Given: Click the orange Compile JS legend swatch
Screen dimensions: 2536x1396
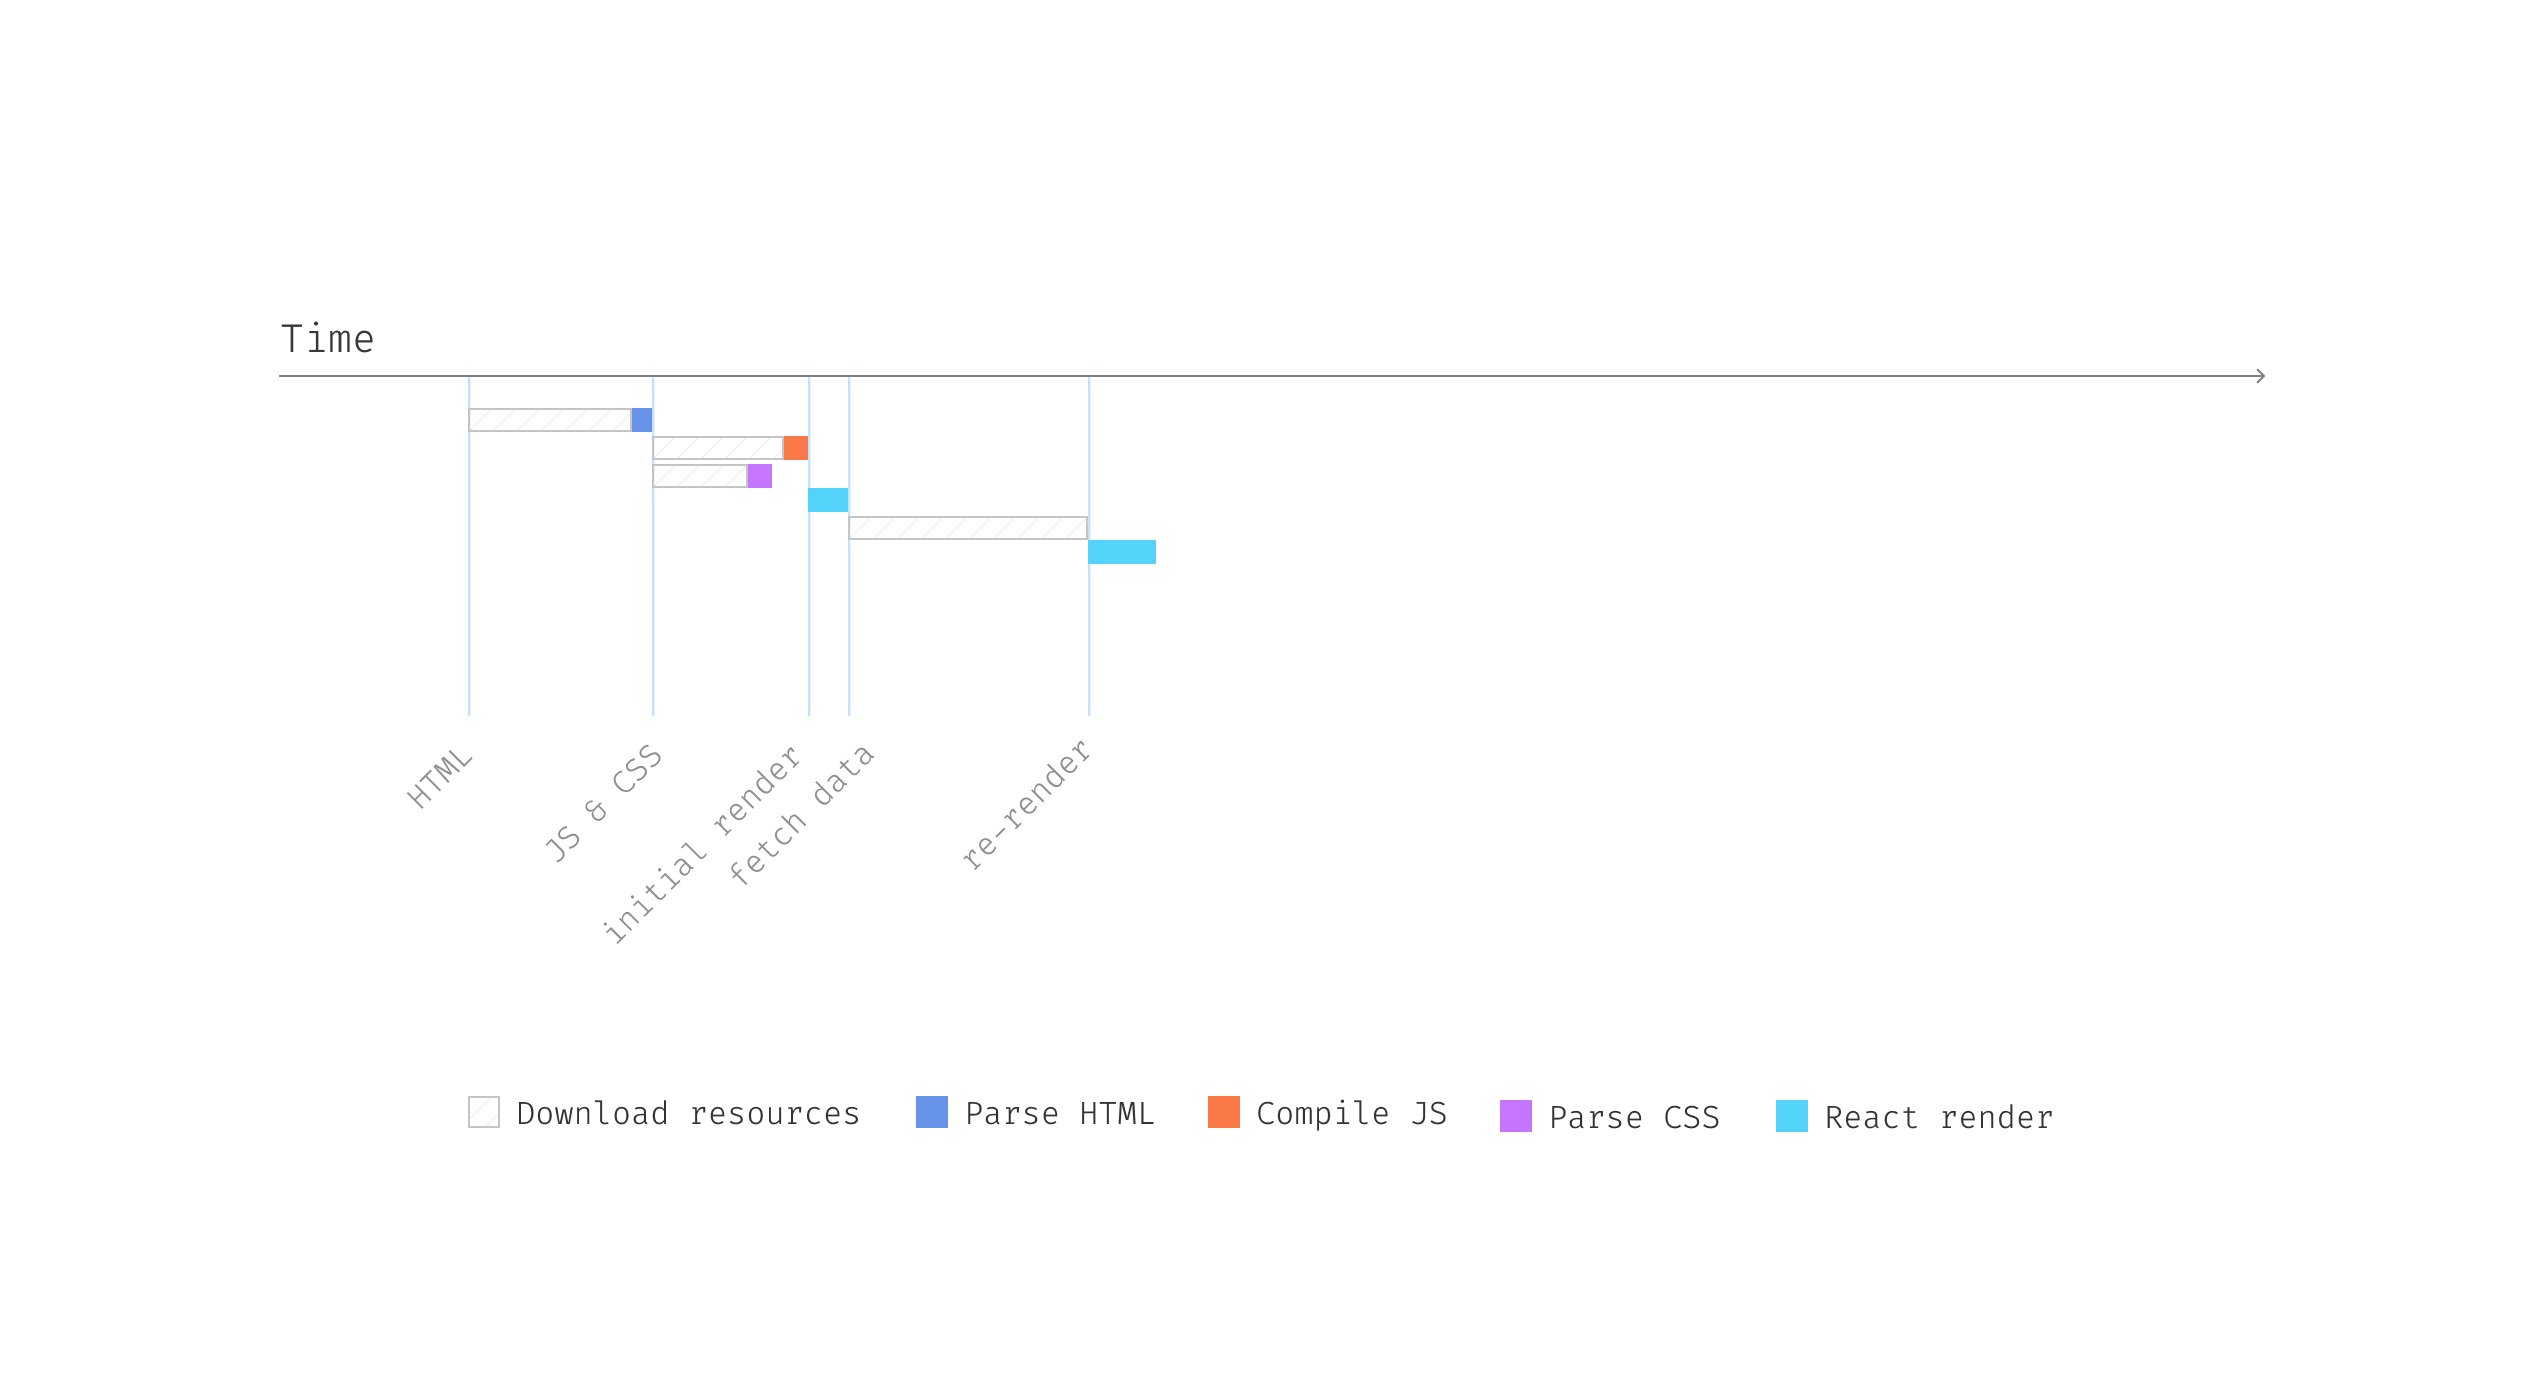Looking at the screenshot, I should (1223, 1112).
